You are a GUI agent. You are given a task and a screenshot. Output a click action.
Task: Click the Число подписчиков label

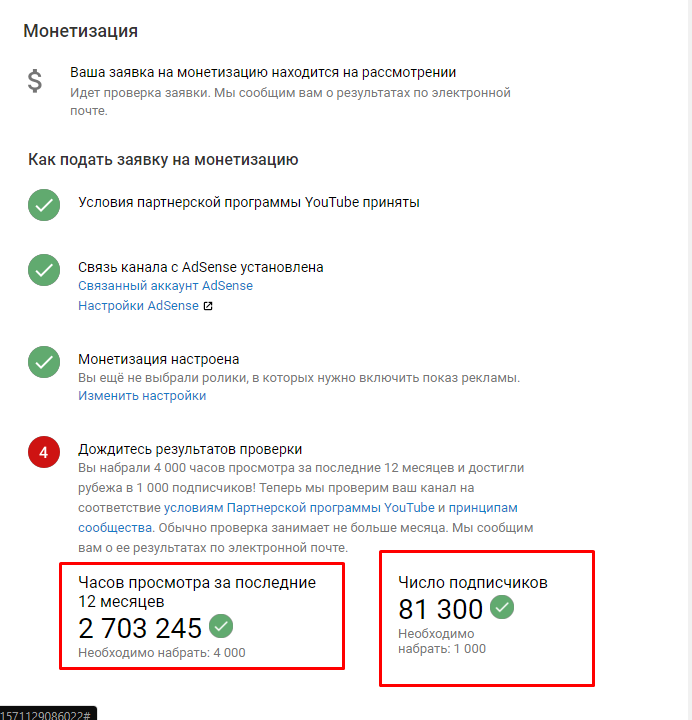(x=473, y=583)
